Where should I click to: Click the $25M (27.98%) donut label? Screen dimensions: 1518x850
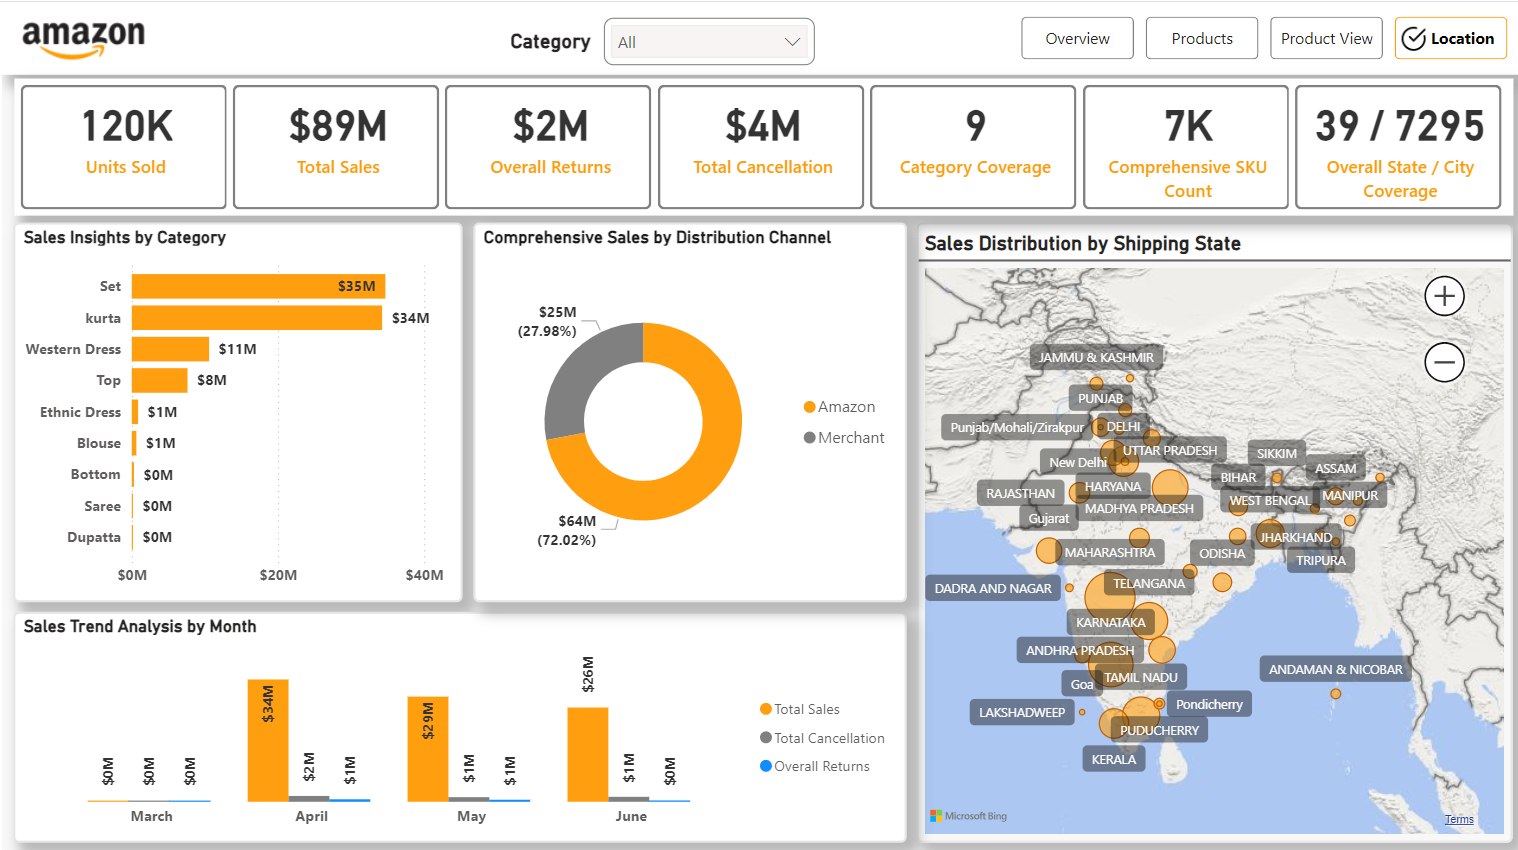547,321
